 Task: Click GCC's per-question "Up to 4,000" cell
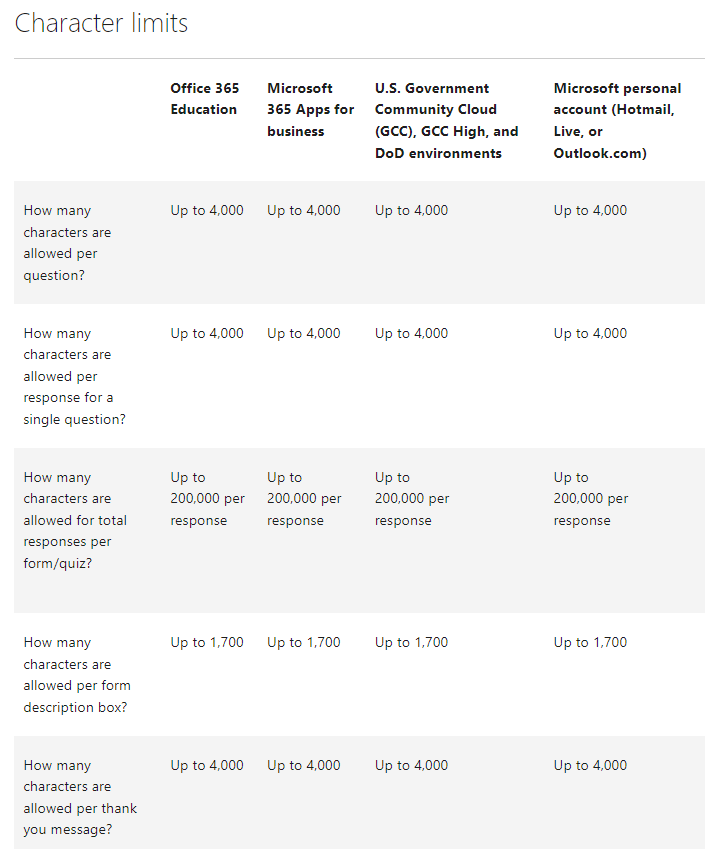pyautogui.click(x=411, y=211)
